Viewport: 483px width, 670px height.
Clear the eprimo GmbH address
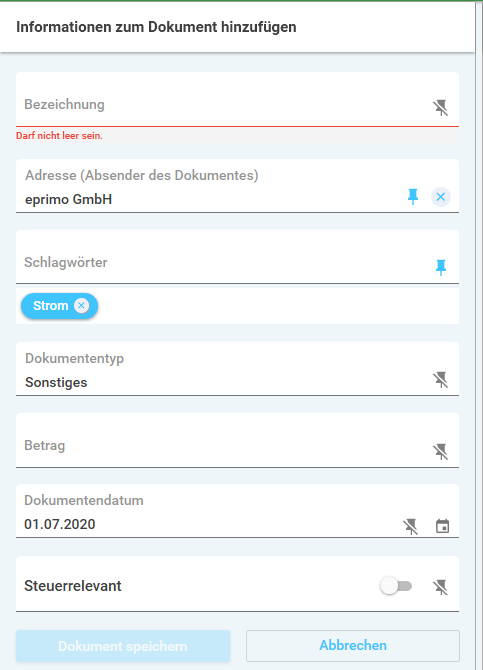pos(441,197)
